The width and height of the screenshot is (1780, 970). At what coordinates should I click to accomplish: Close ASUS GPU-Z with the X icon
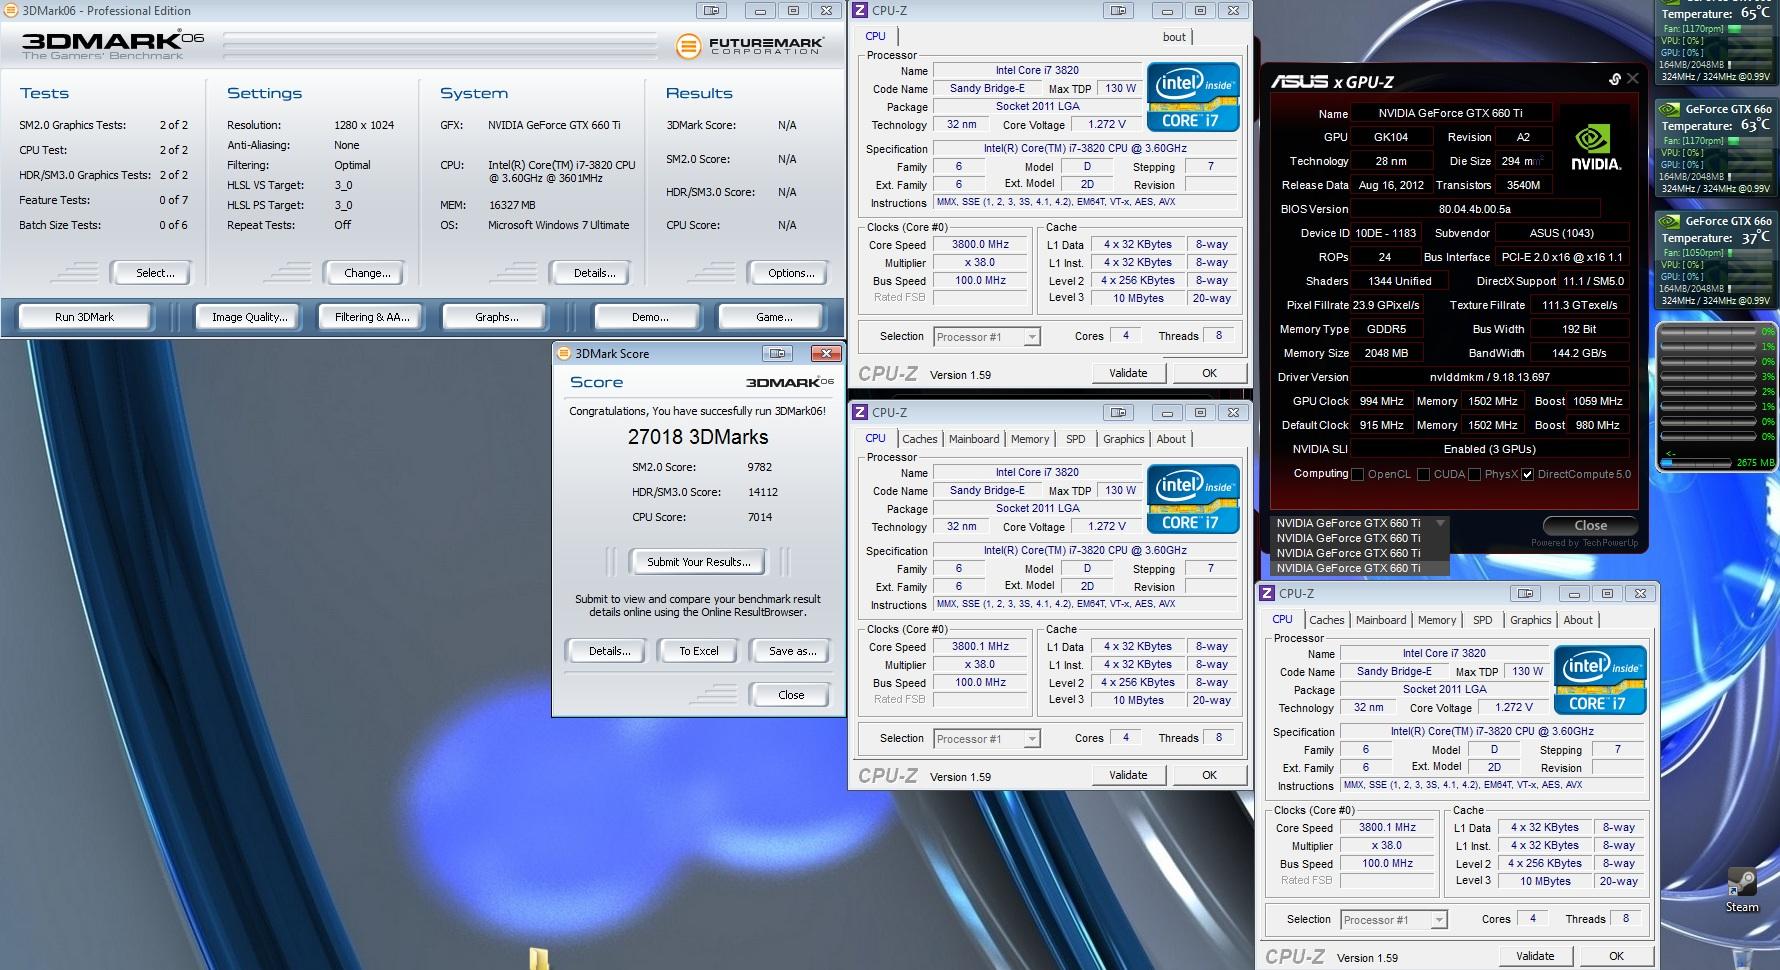click(1633, 78)
